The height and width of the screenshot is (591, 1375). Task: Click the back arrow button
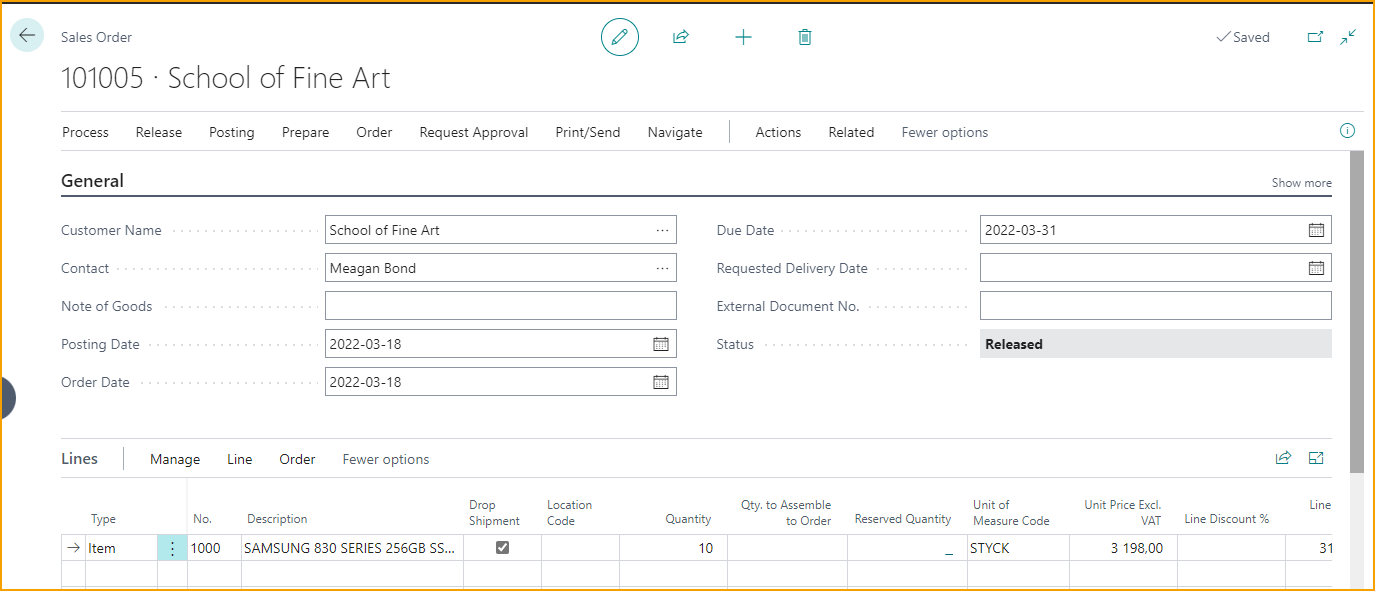click(x=27, y=36)
